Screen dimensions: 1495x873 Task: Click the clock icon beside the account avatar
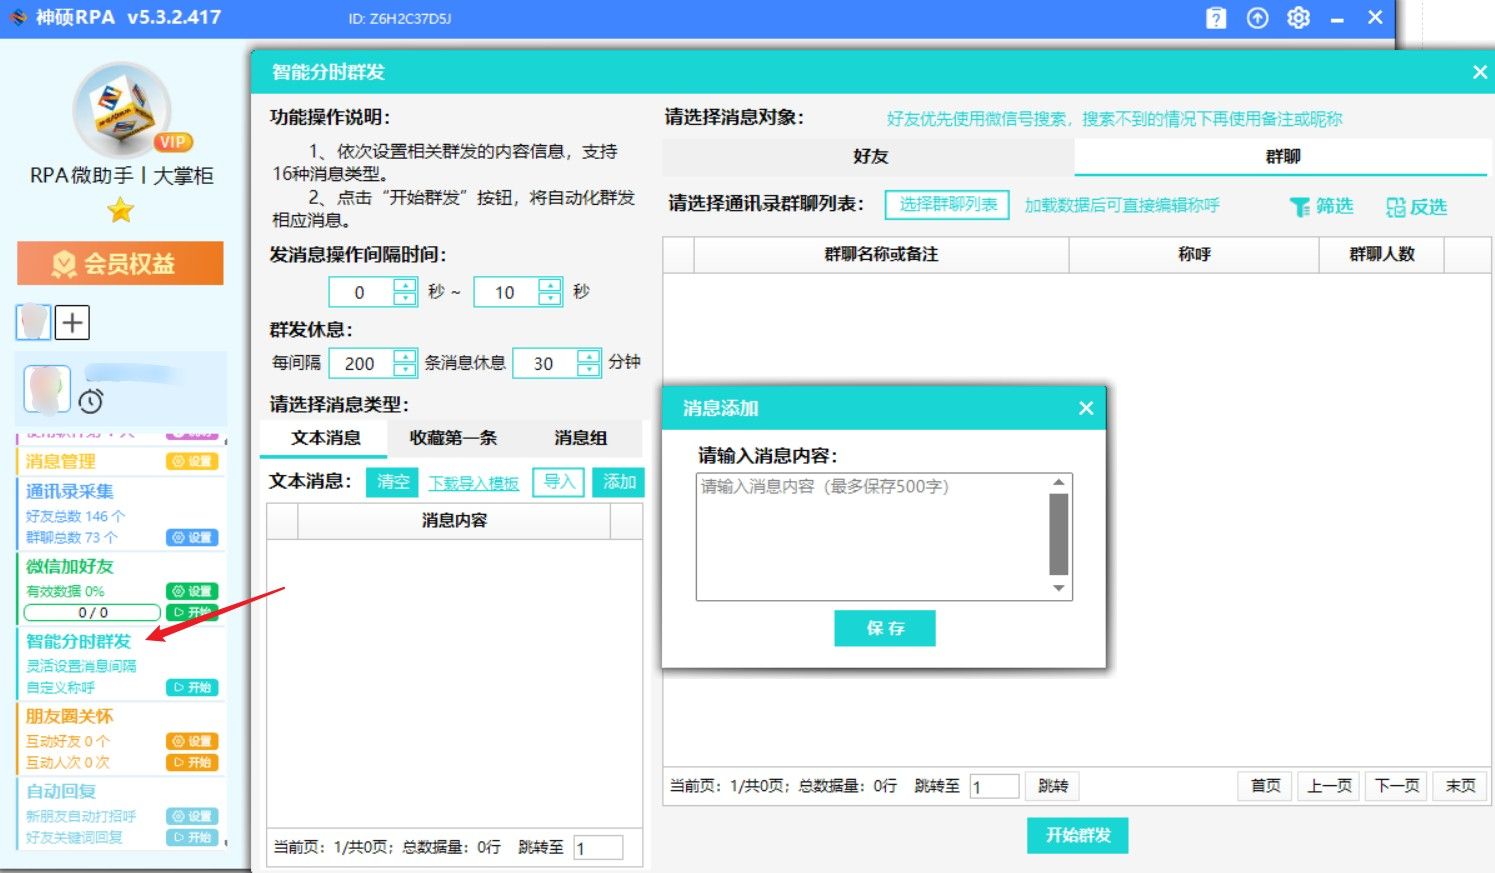pyautogui.click(x=90, y=402)
